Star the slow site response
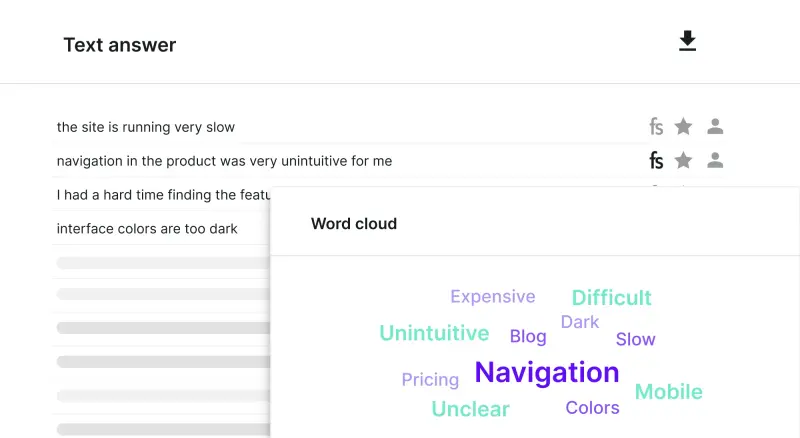The width and height of the screenshot is (800, 438). [x=683, y=126]
